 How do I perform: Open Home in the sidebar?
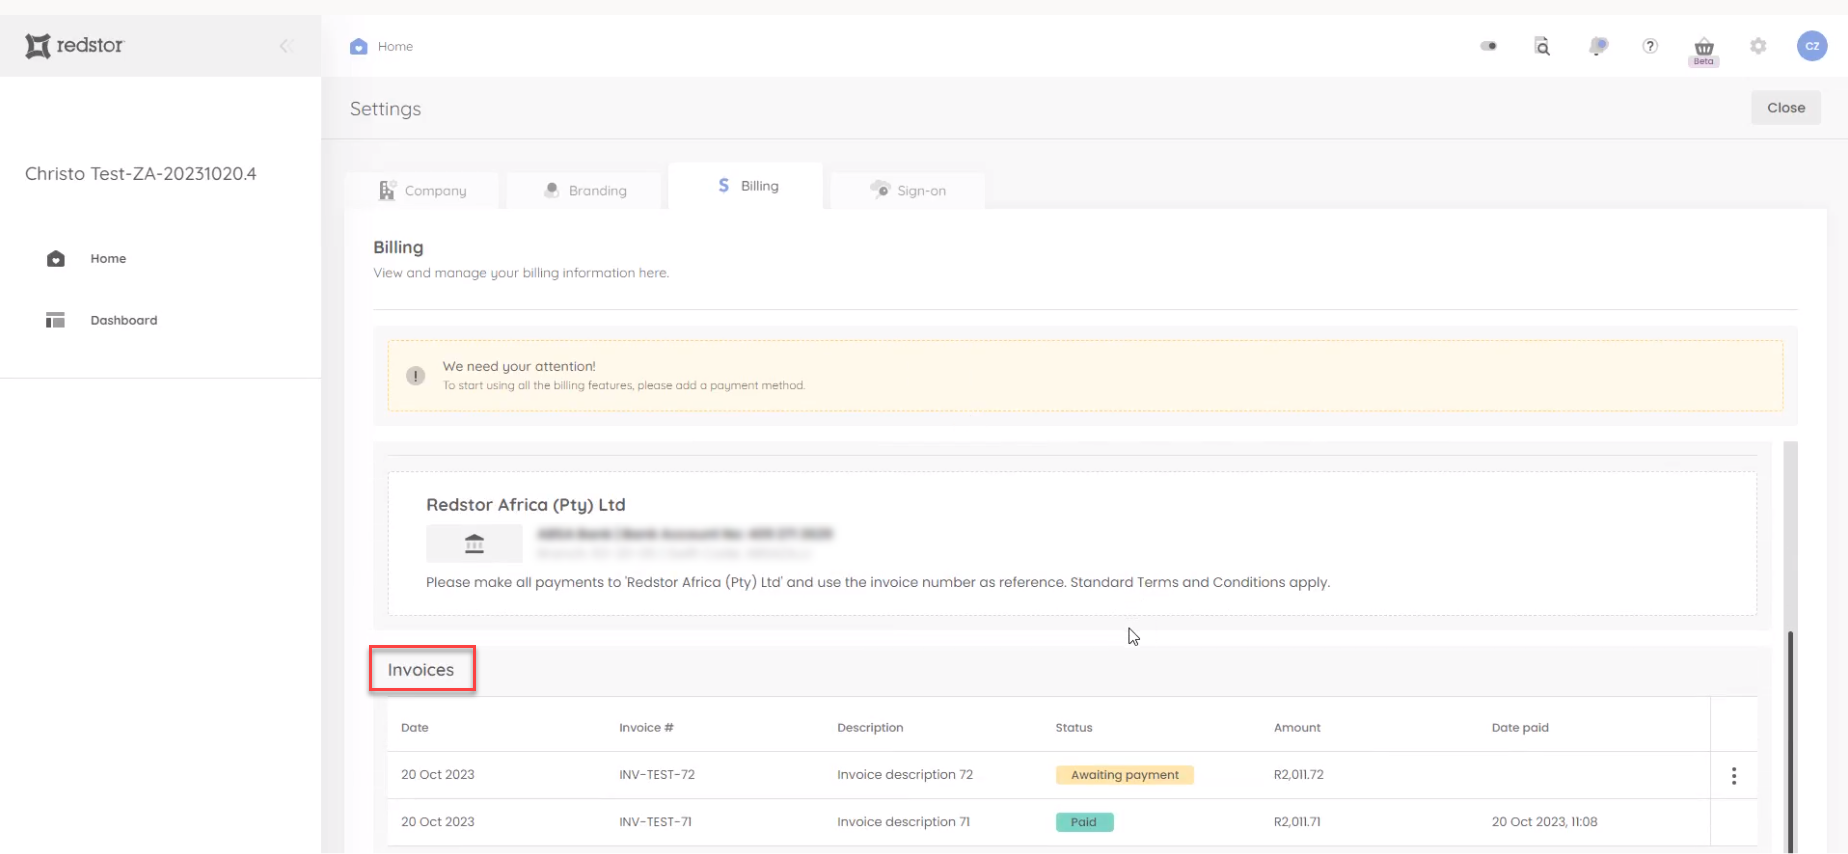[x=108, y=258]
